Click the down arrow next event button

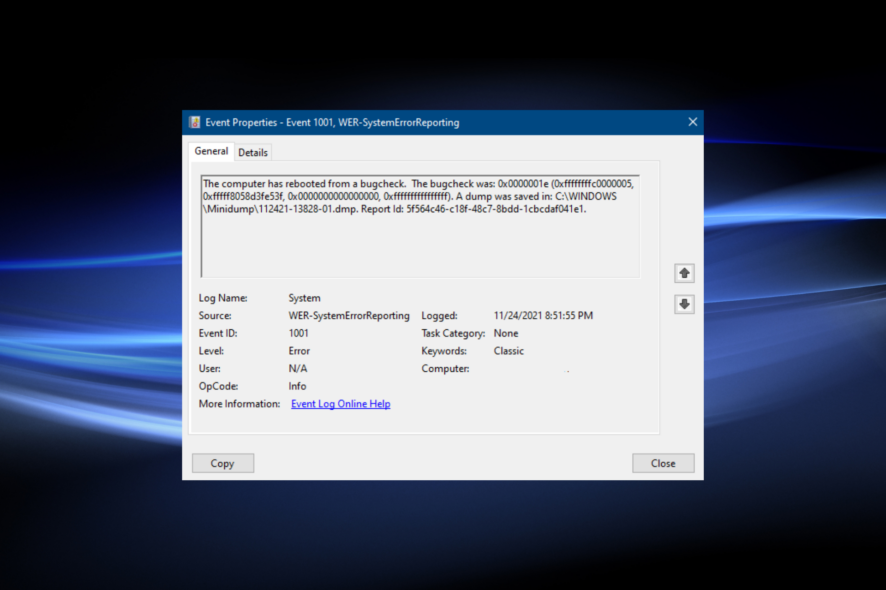684,305
